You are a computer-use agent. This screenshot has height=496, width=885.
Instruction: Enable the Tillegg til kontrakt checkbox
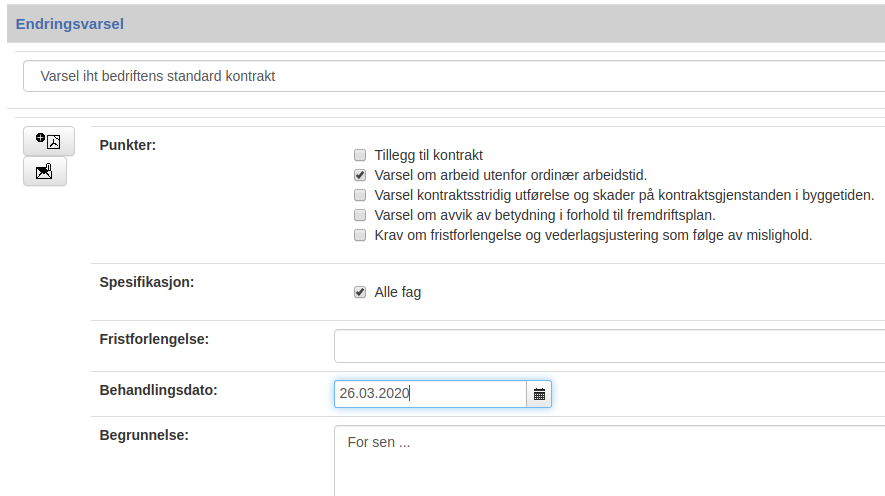click(360, 155)
